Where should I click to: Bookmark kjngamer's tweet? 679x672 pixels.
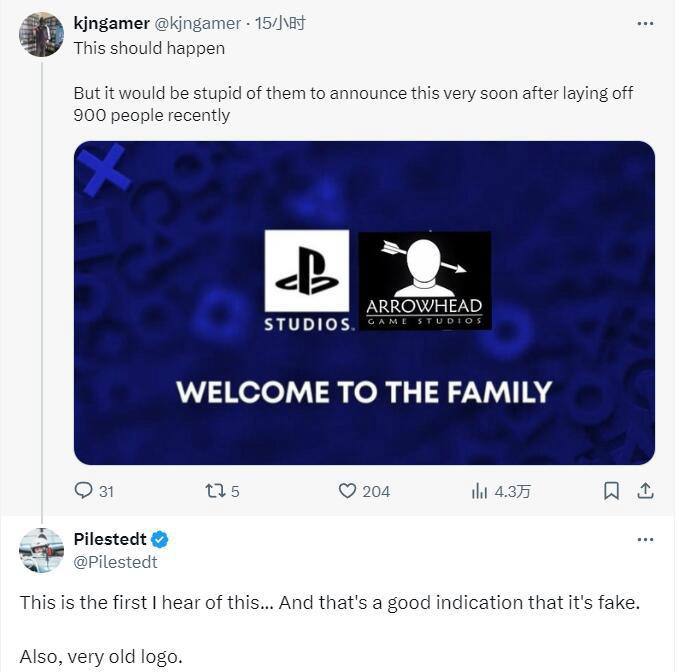click(612, 491)
